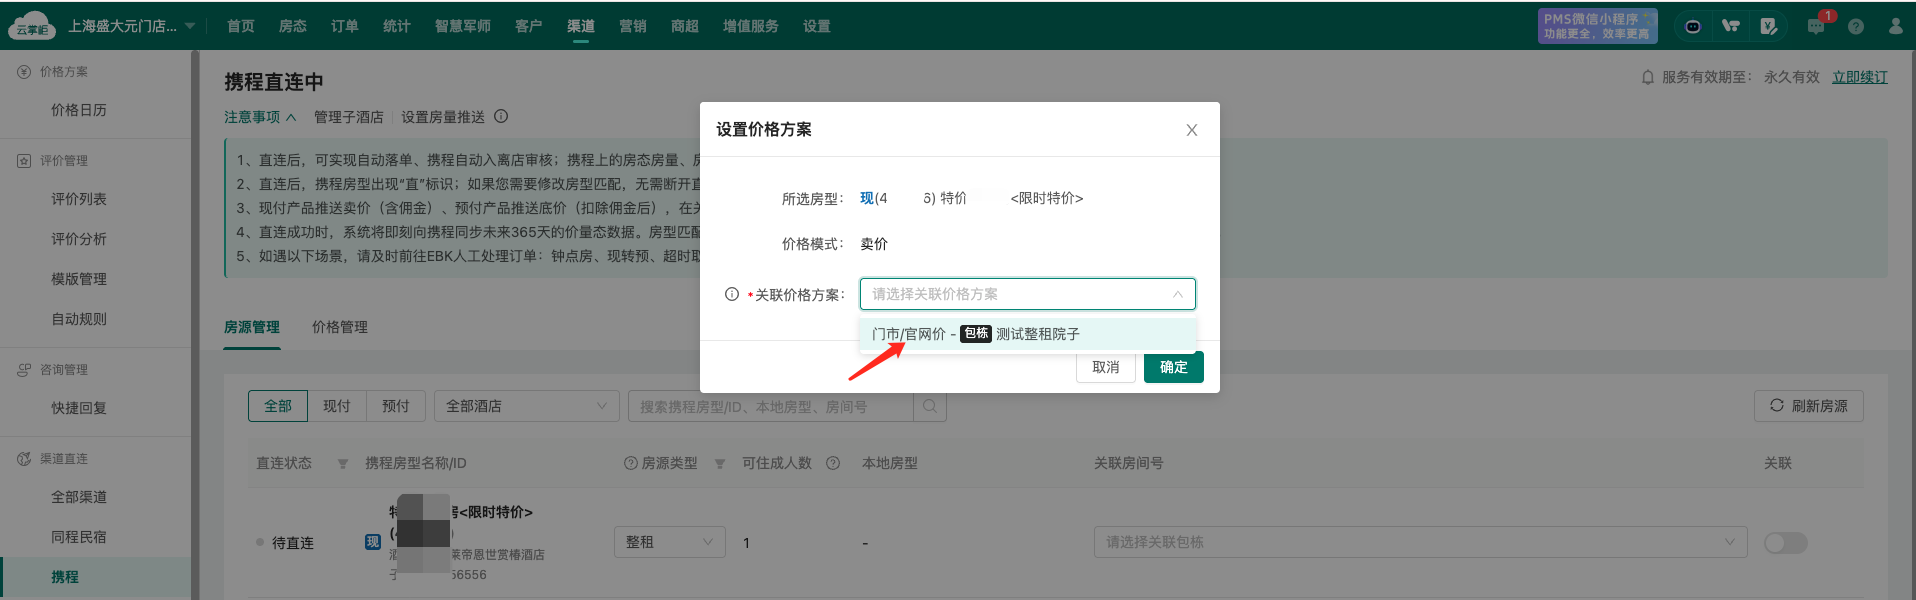This screenshot has height=600, width=1916.
Task: Open the 整租 room source type dropdown
Action: point(669,542)
